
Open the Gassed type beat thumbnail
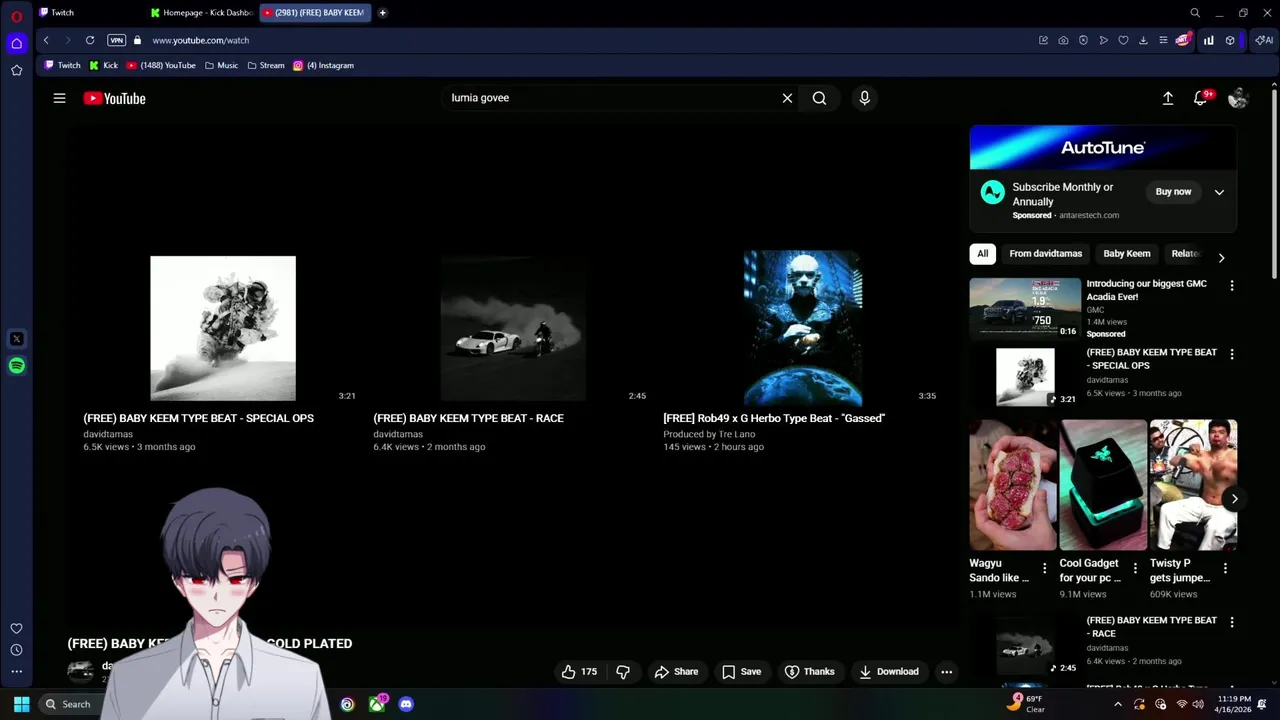click(x=802, y=328)
